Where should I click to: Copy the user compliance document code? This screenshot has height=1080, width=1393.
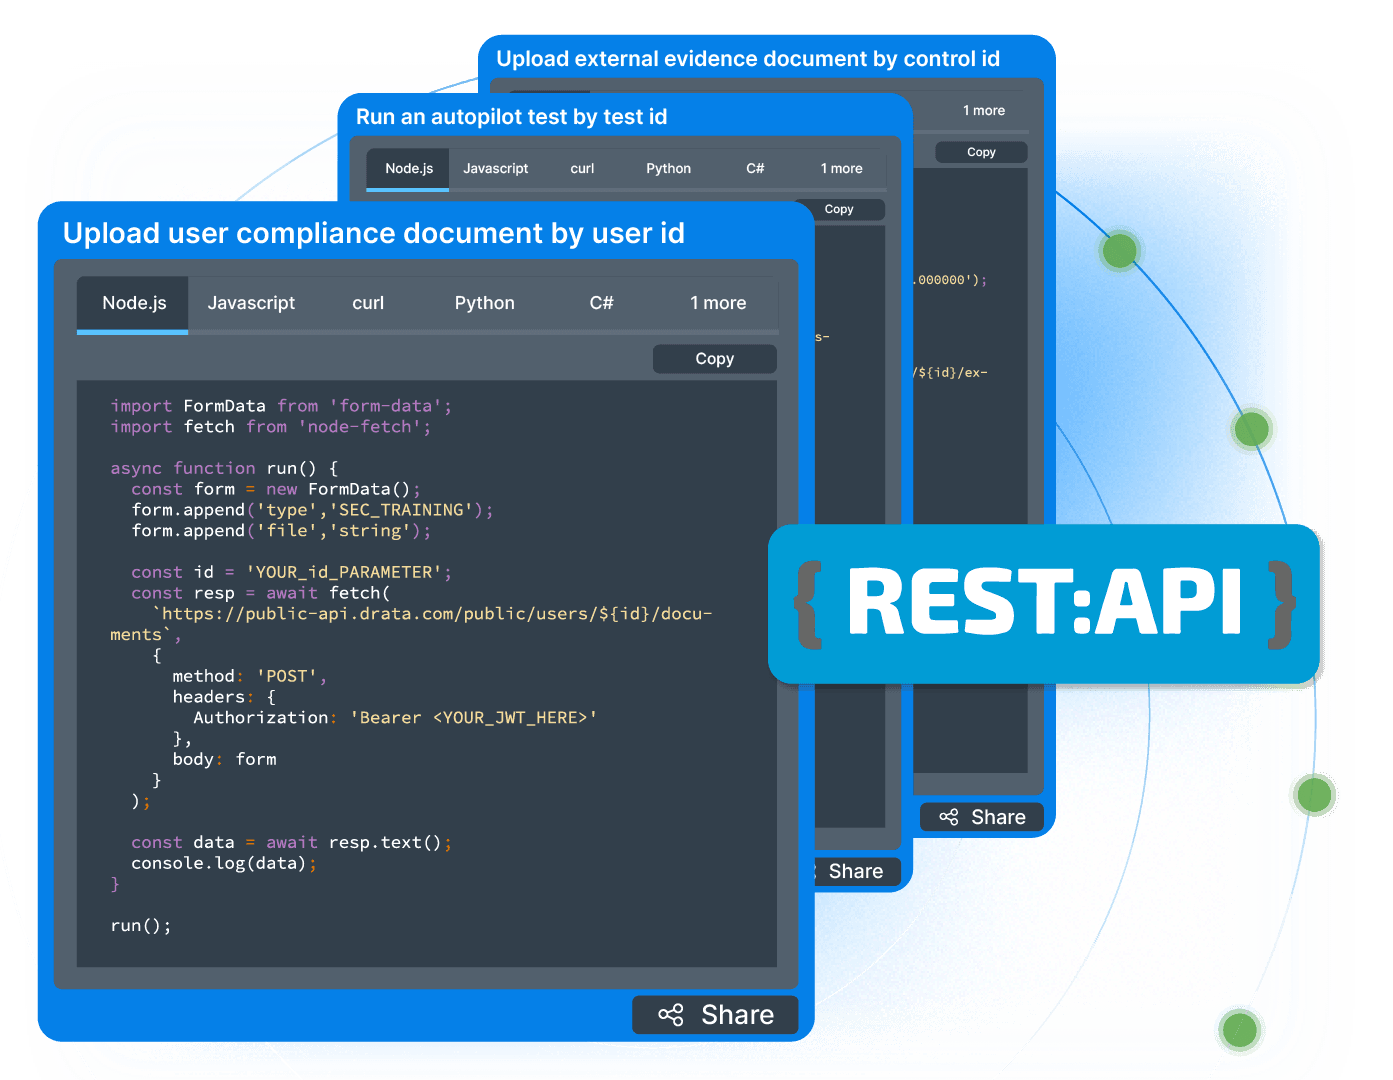coord(714,359)
